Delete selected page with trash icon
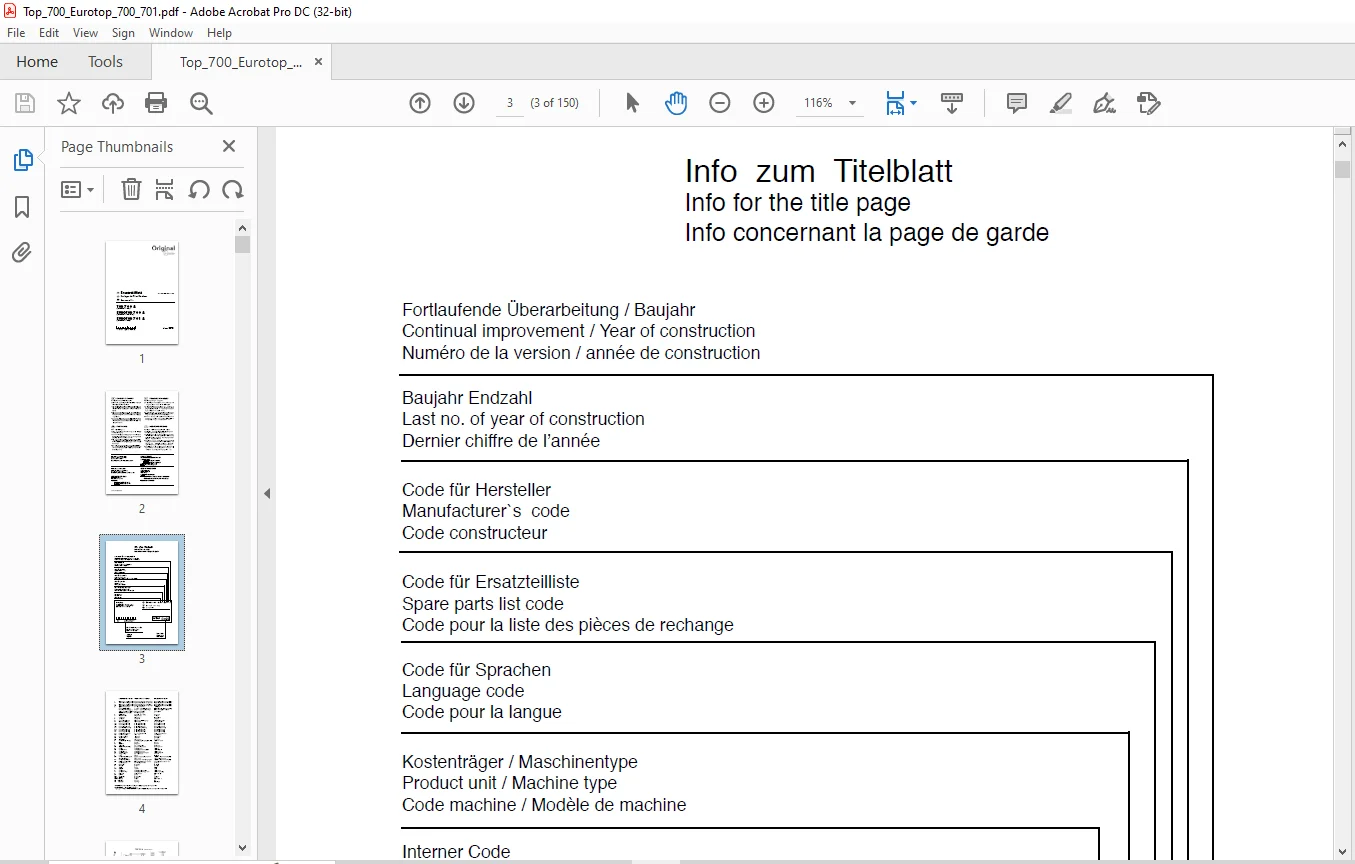 [x=131, y=189]
